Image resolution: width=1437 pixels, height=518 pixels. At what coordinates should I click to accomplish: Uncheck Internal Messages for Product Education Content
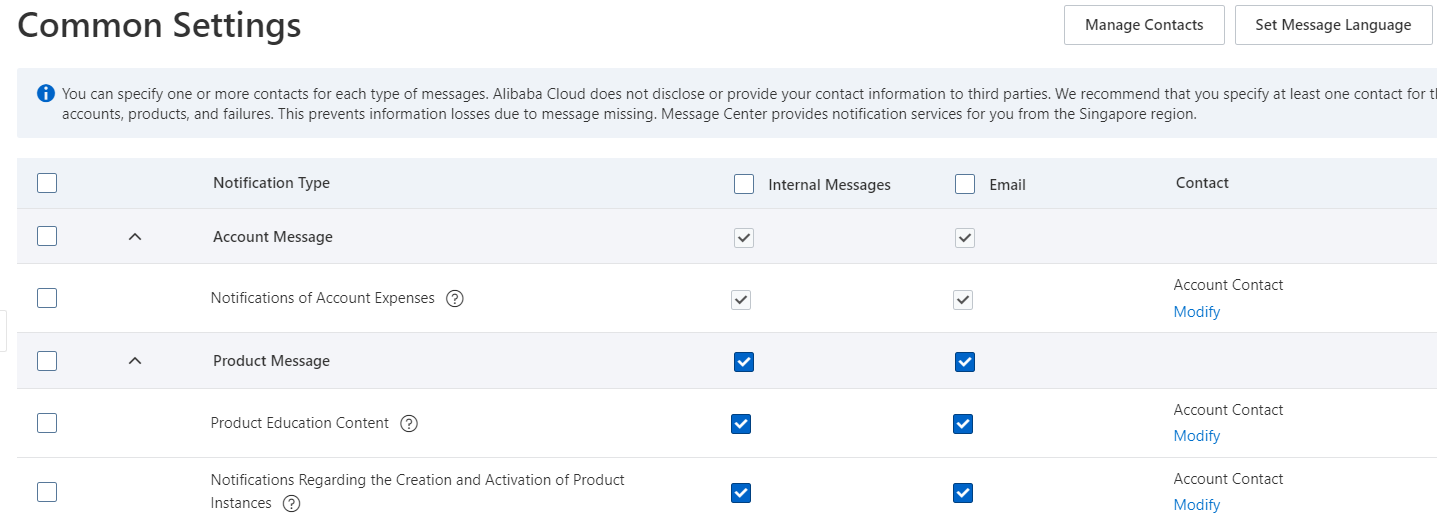[x=741, y=424]
